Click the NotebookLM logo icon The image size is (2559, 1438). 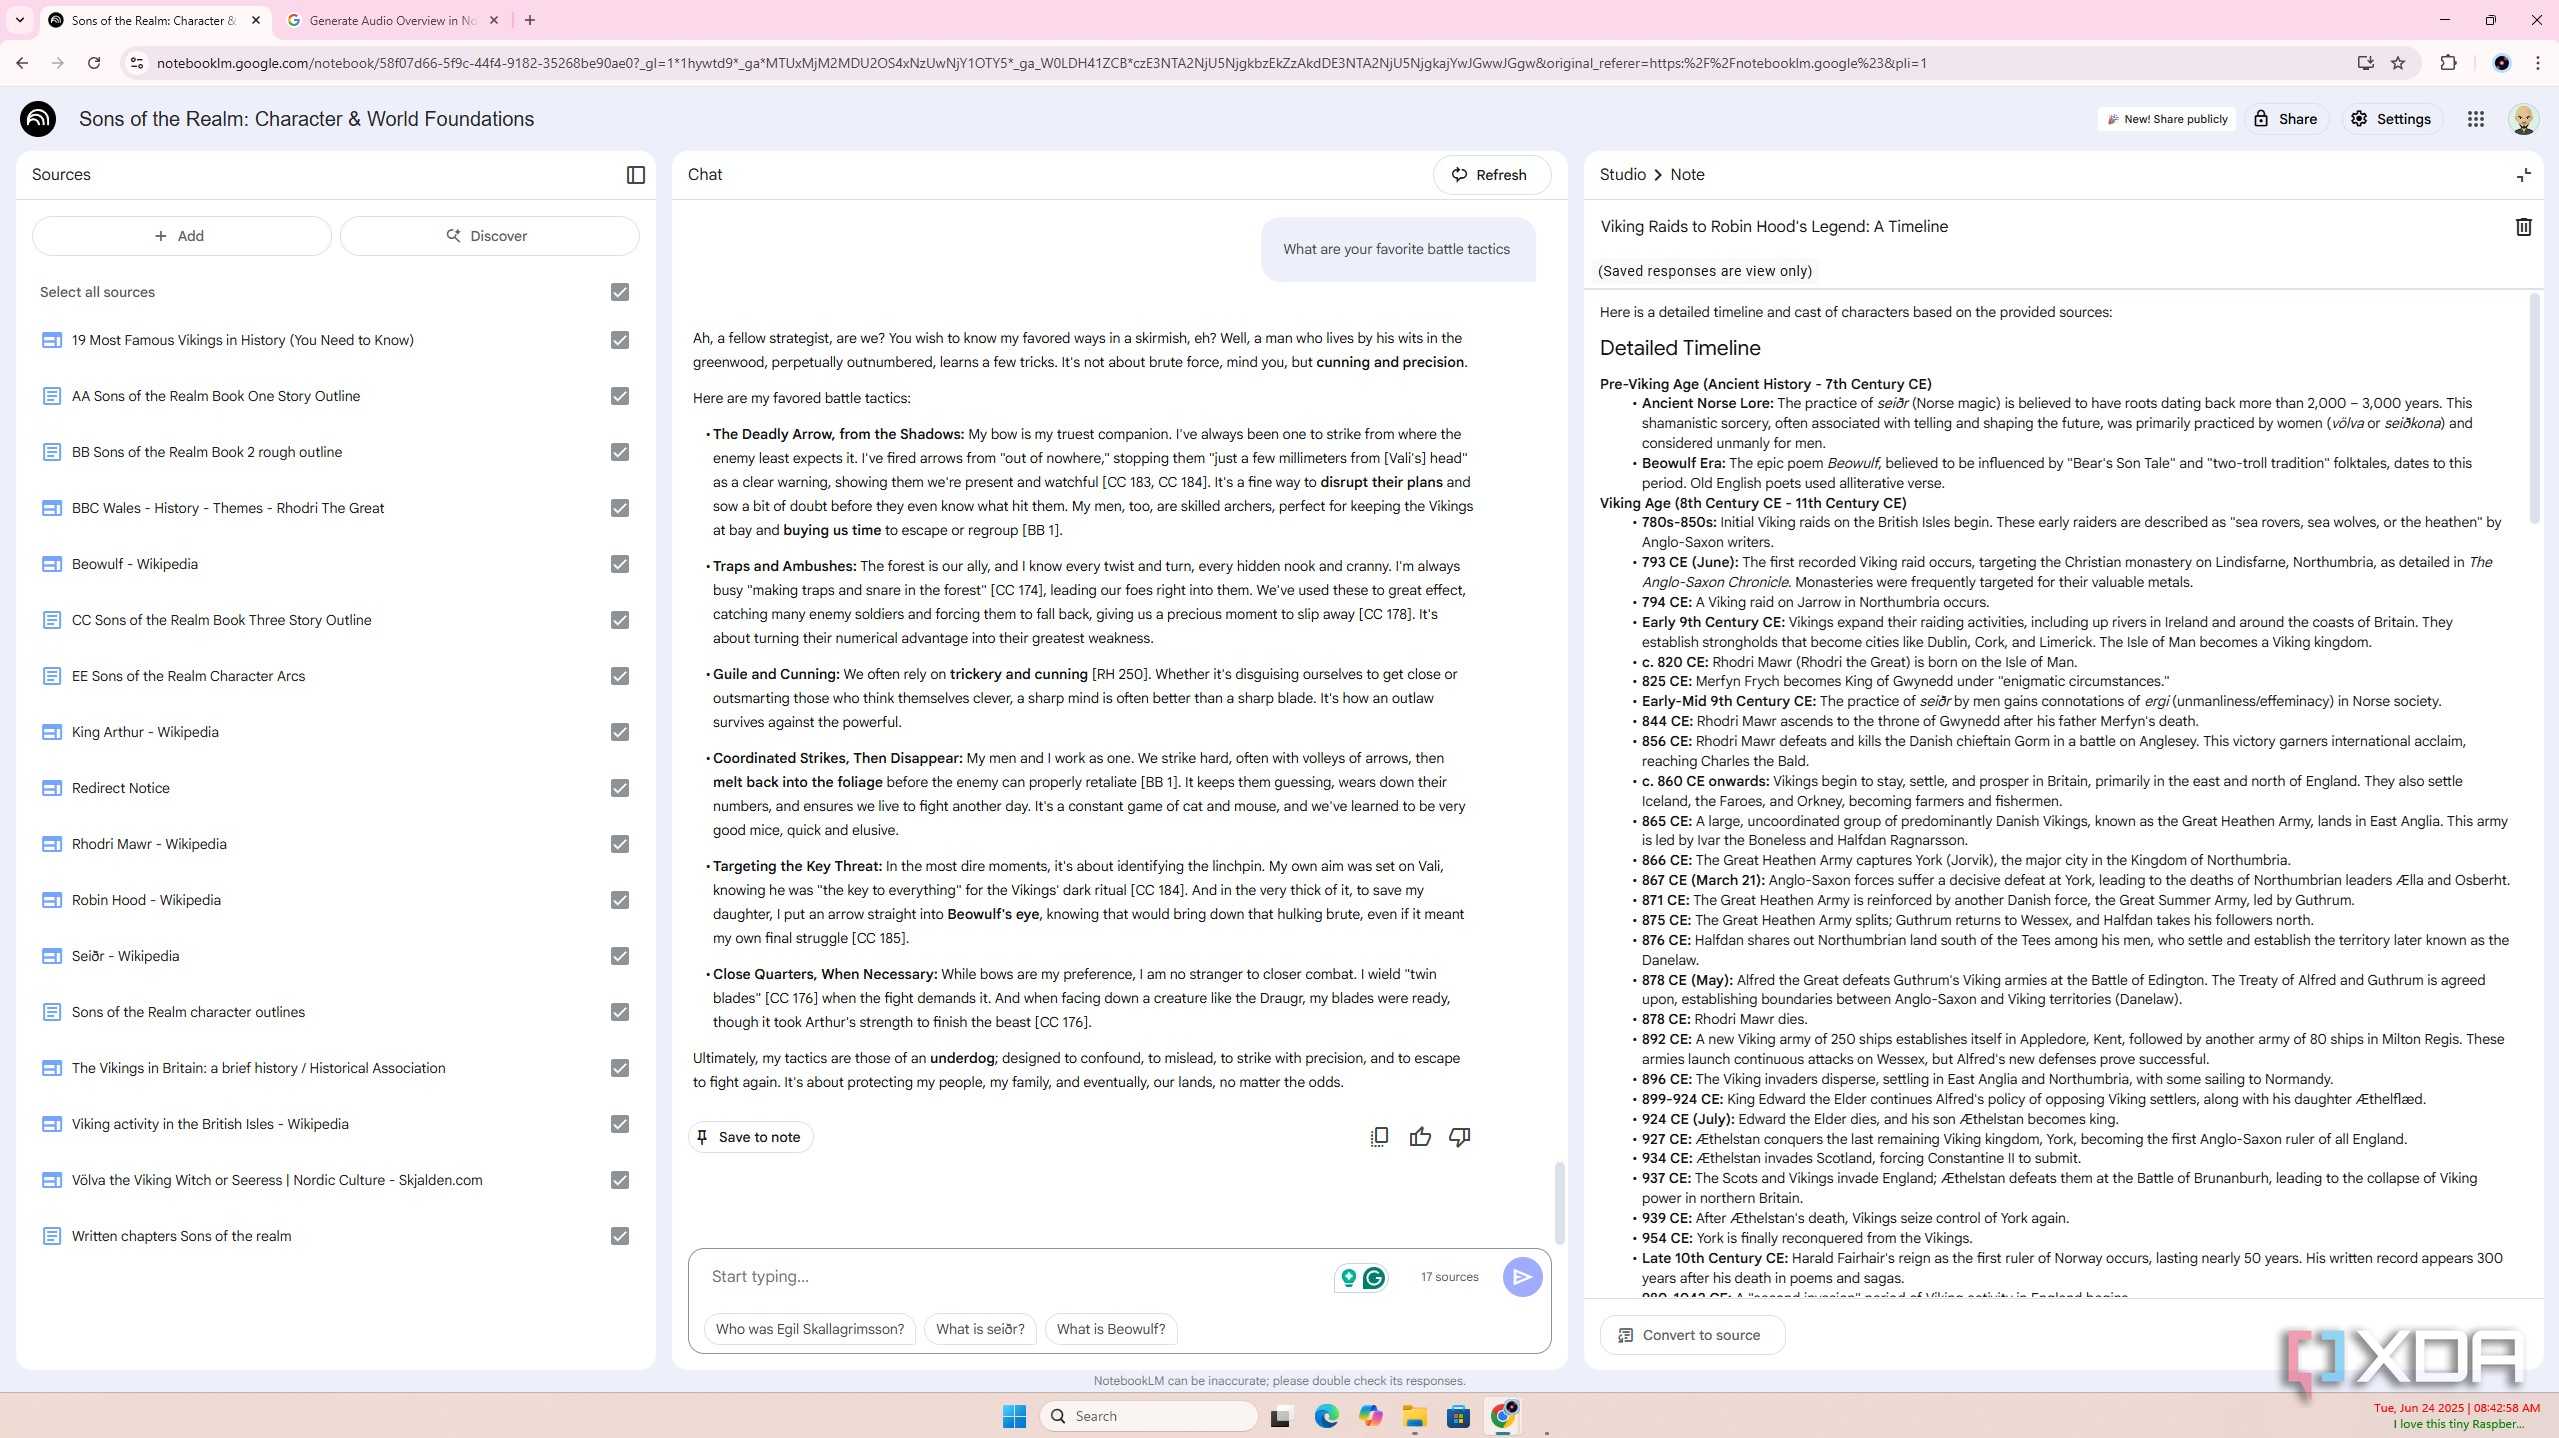click(x=38, y=119)
